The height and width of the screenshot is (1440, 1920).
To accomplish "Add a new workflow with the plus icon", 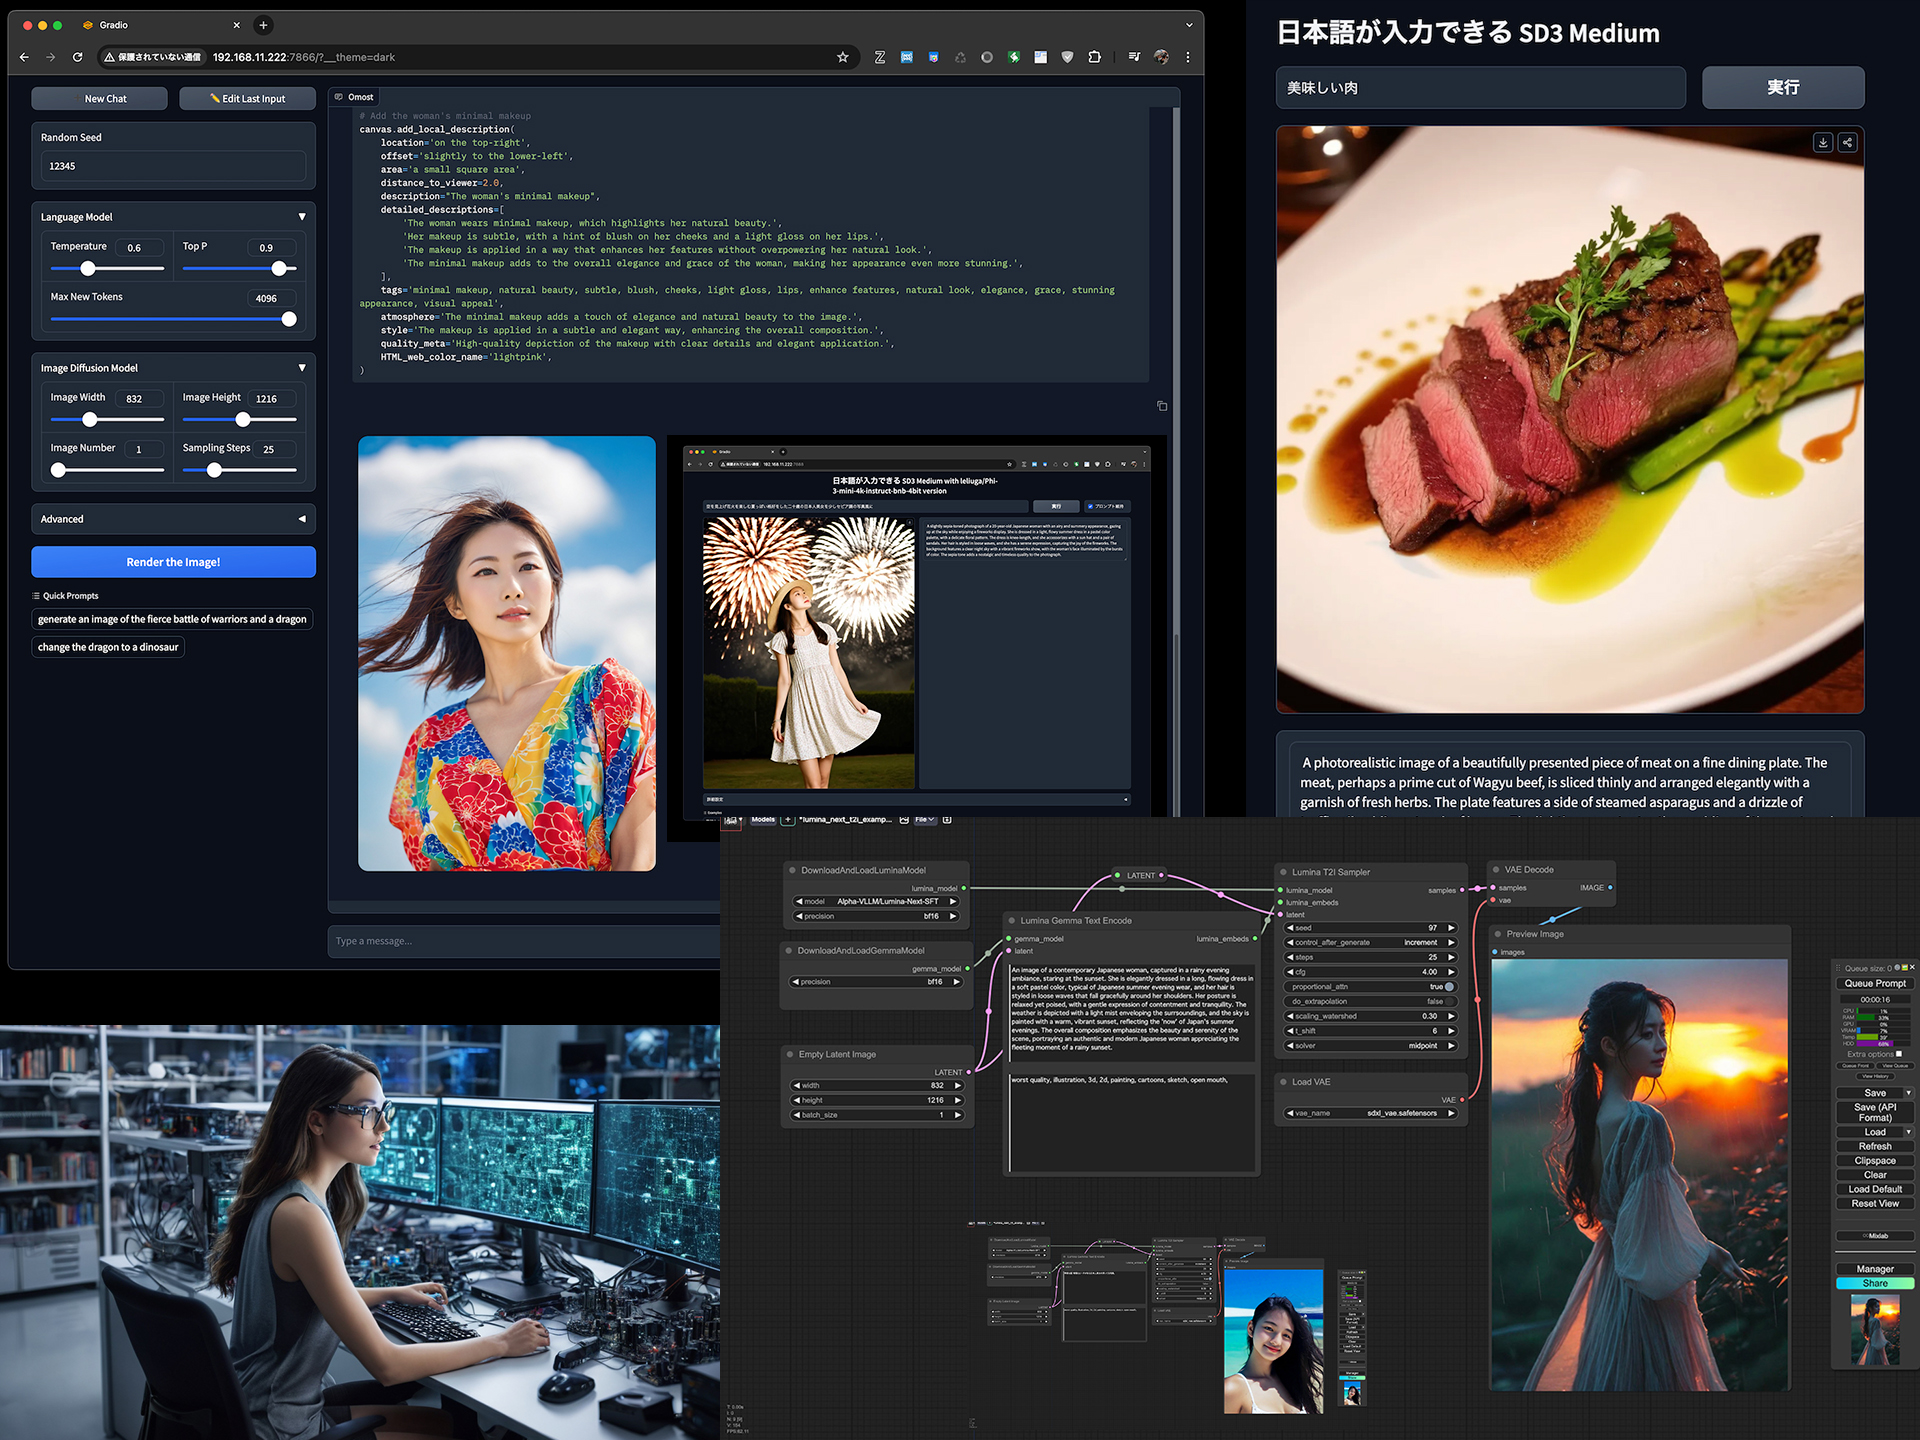I will click(788, 820).
